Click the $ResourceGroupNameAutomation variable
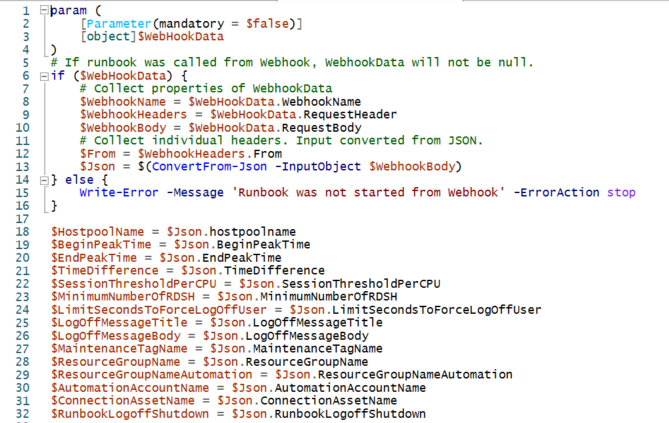This screenshot has height=423, width=669. pos(151,375)
